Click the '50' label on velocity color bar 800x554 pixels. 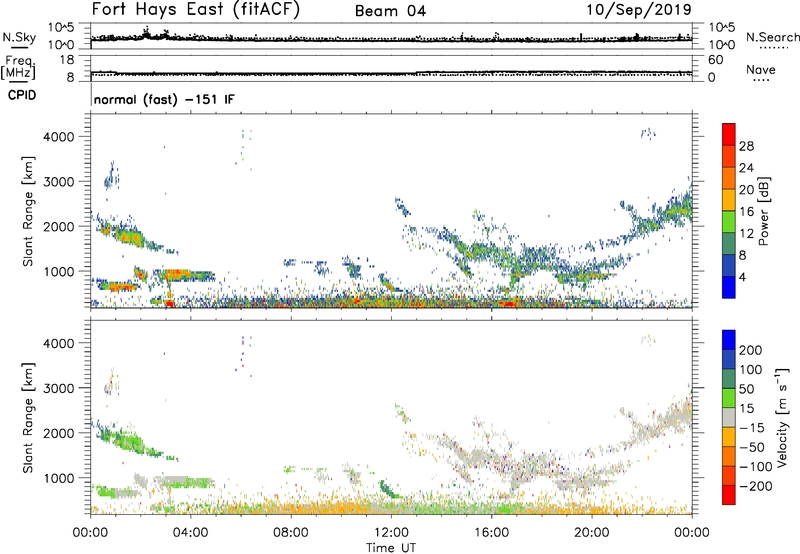pos(747,389)
